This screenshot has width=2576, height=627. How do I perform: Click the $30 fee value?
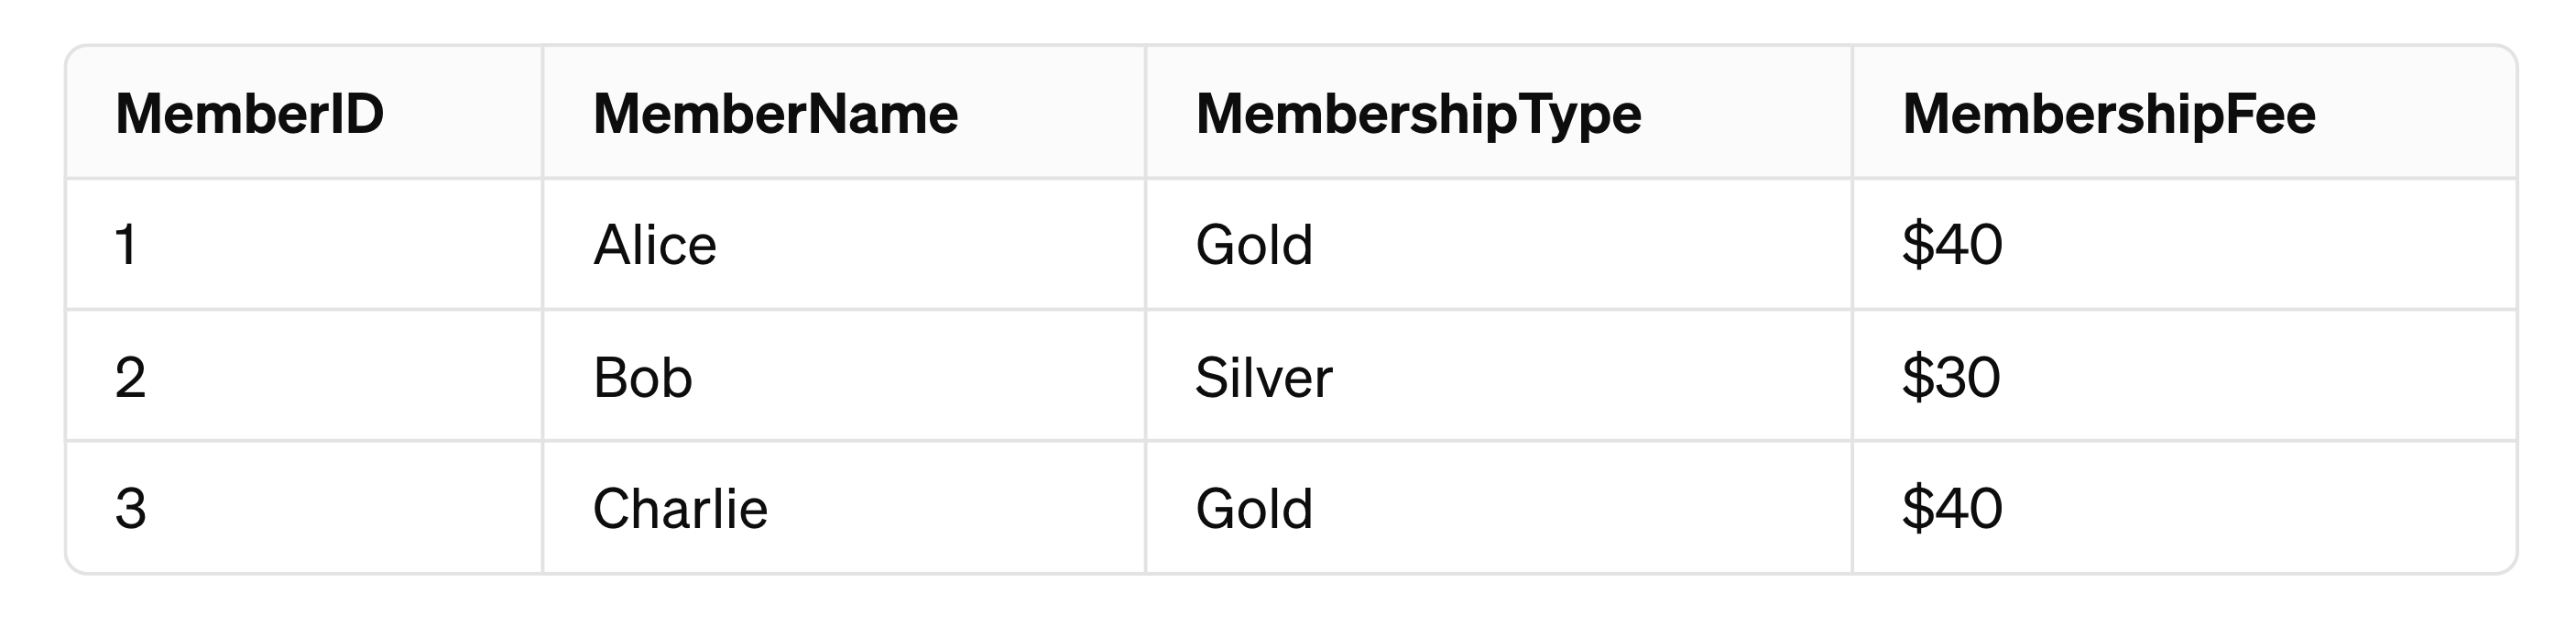point(1951,377)
